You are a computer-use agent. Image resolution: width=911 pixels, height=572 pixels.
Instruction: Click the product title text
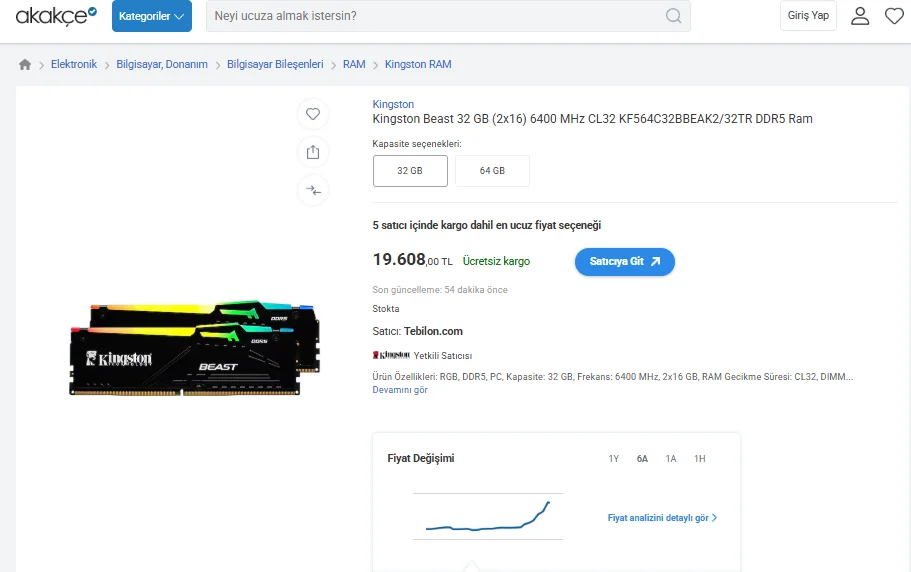[x=593, y=119]
